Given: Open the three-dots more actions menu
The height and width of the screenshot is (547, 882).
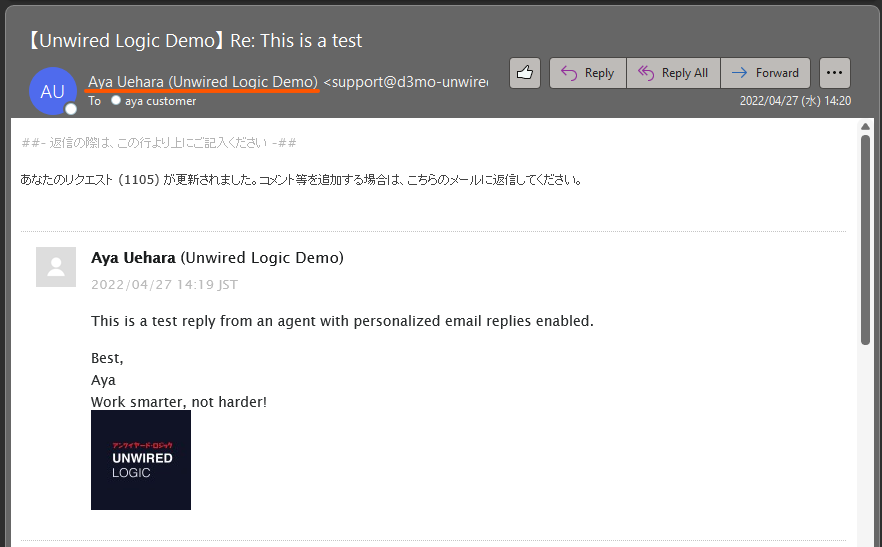Looking at the screenshot, I should pos(835,73).
